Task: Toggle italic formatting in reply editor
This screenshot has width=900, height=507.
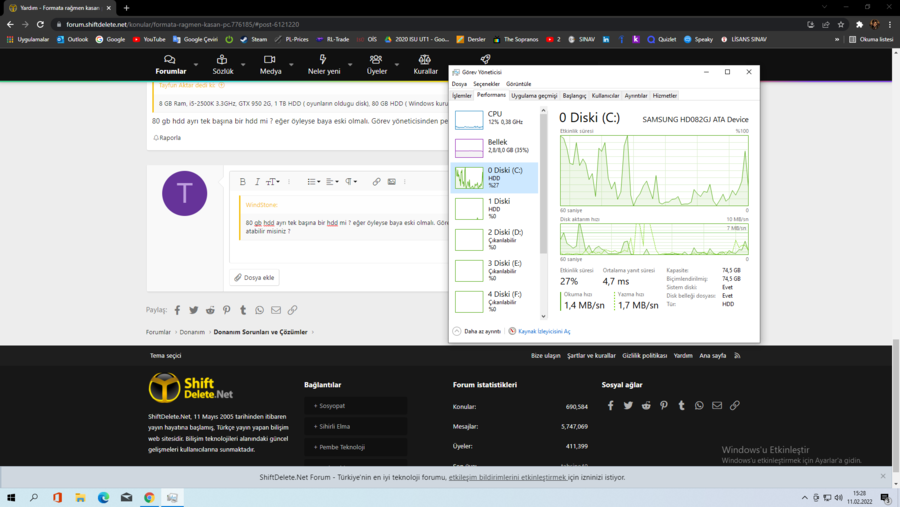Action: click(x=257, y=182)
